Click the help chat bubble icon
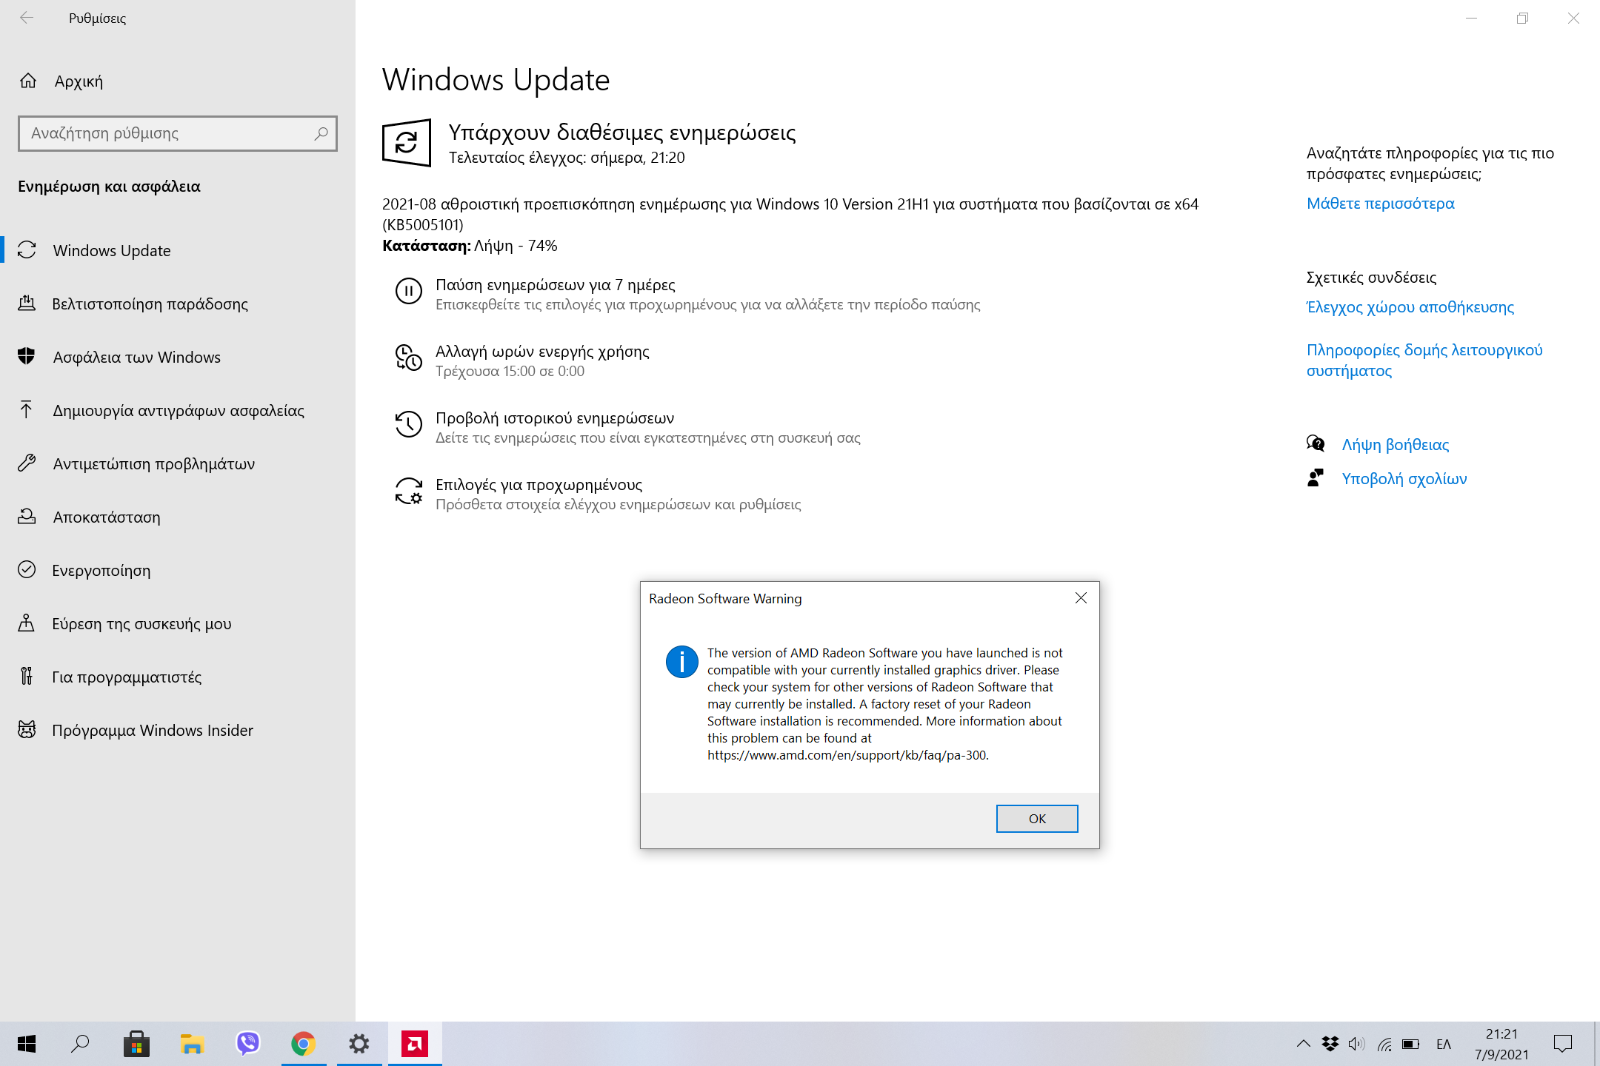The width and height of the screenshot is (1600, 1066). click(x=1315, y=443)
